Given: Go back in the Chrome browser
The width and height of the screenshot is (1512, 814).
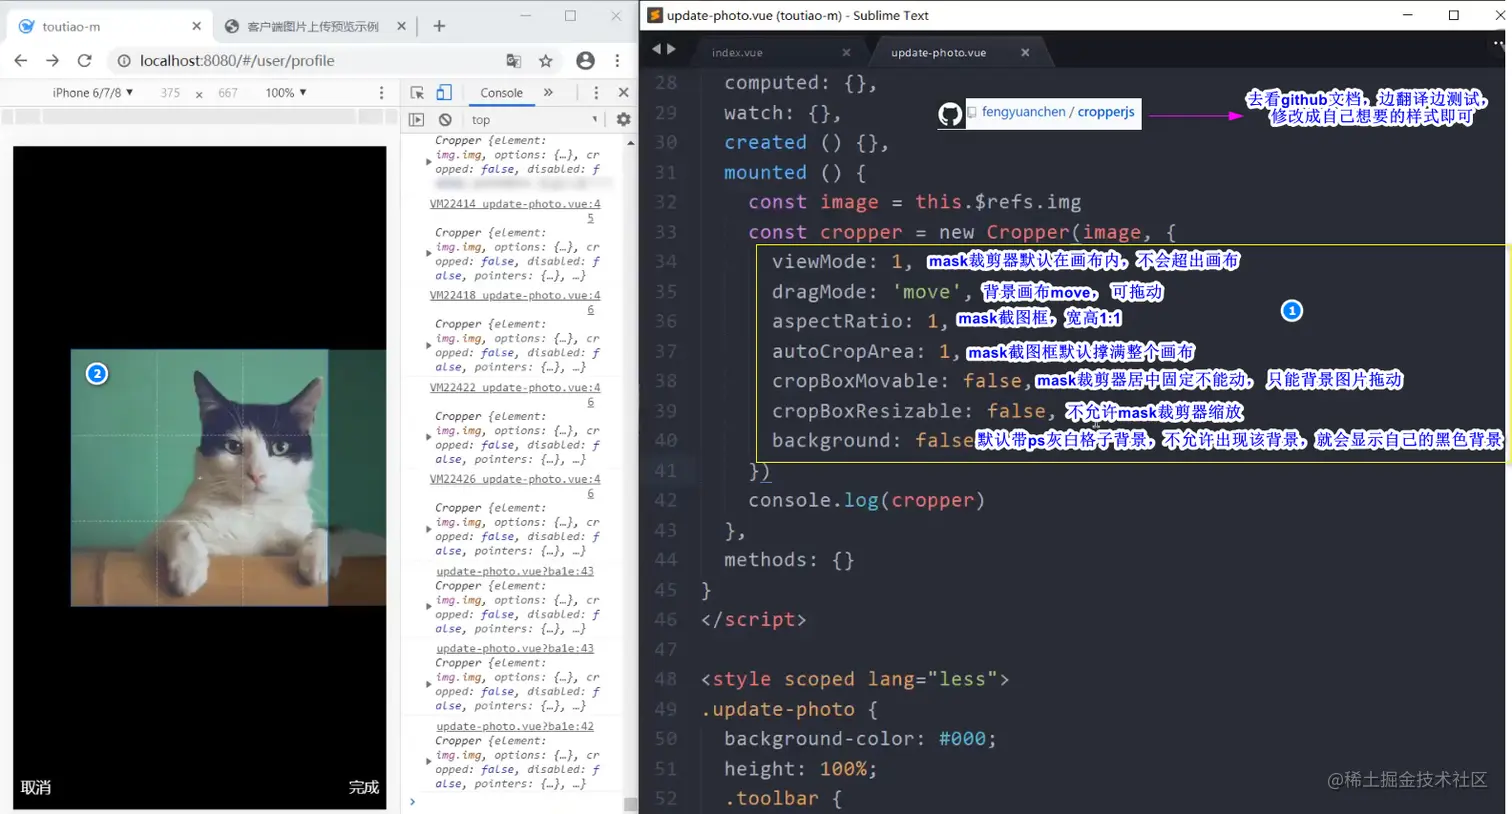Looking at the screenshot, I should point(21,61).
